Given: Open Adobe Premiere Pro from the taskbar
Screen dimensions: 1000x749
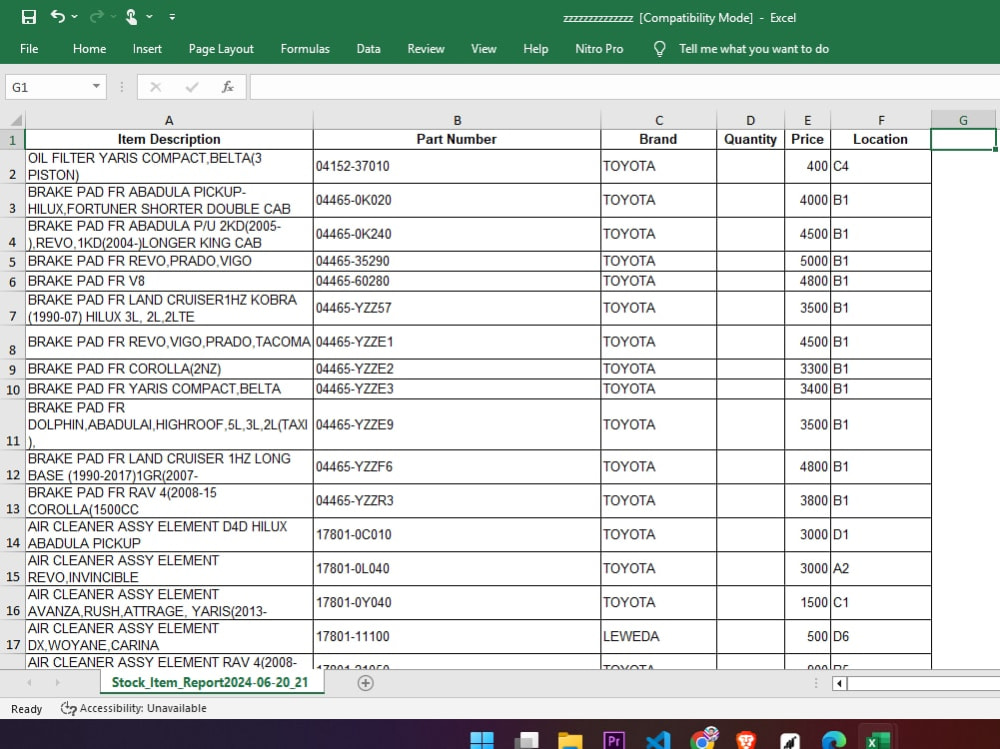Looking at the screenshot, I should (614, 740).
